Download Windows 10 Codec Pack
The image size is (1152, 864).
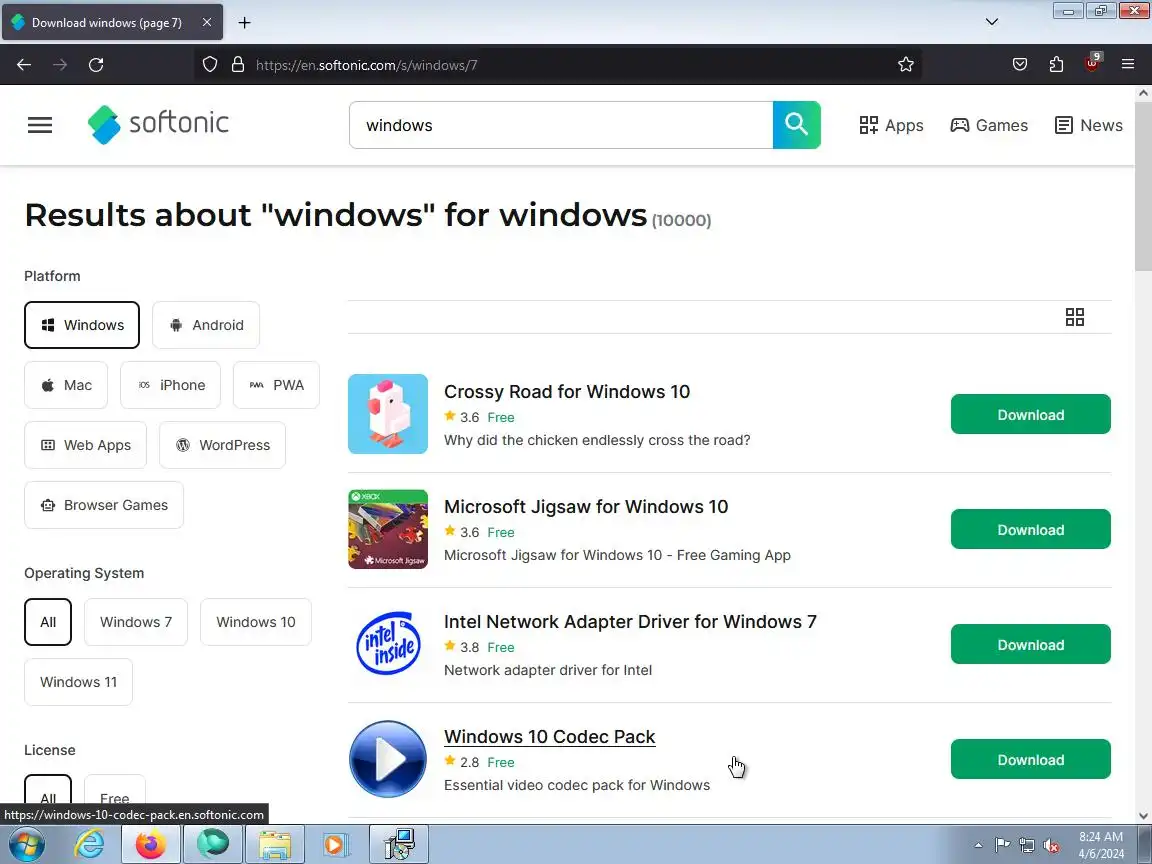(1031, 760)
